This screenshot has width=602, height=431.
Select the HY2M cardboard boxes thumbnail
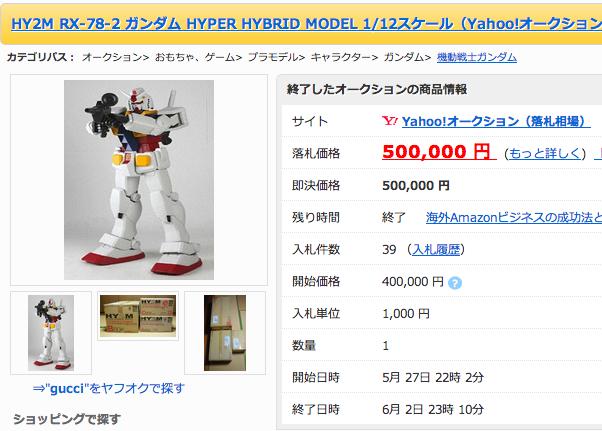(x=138, y=316)
